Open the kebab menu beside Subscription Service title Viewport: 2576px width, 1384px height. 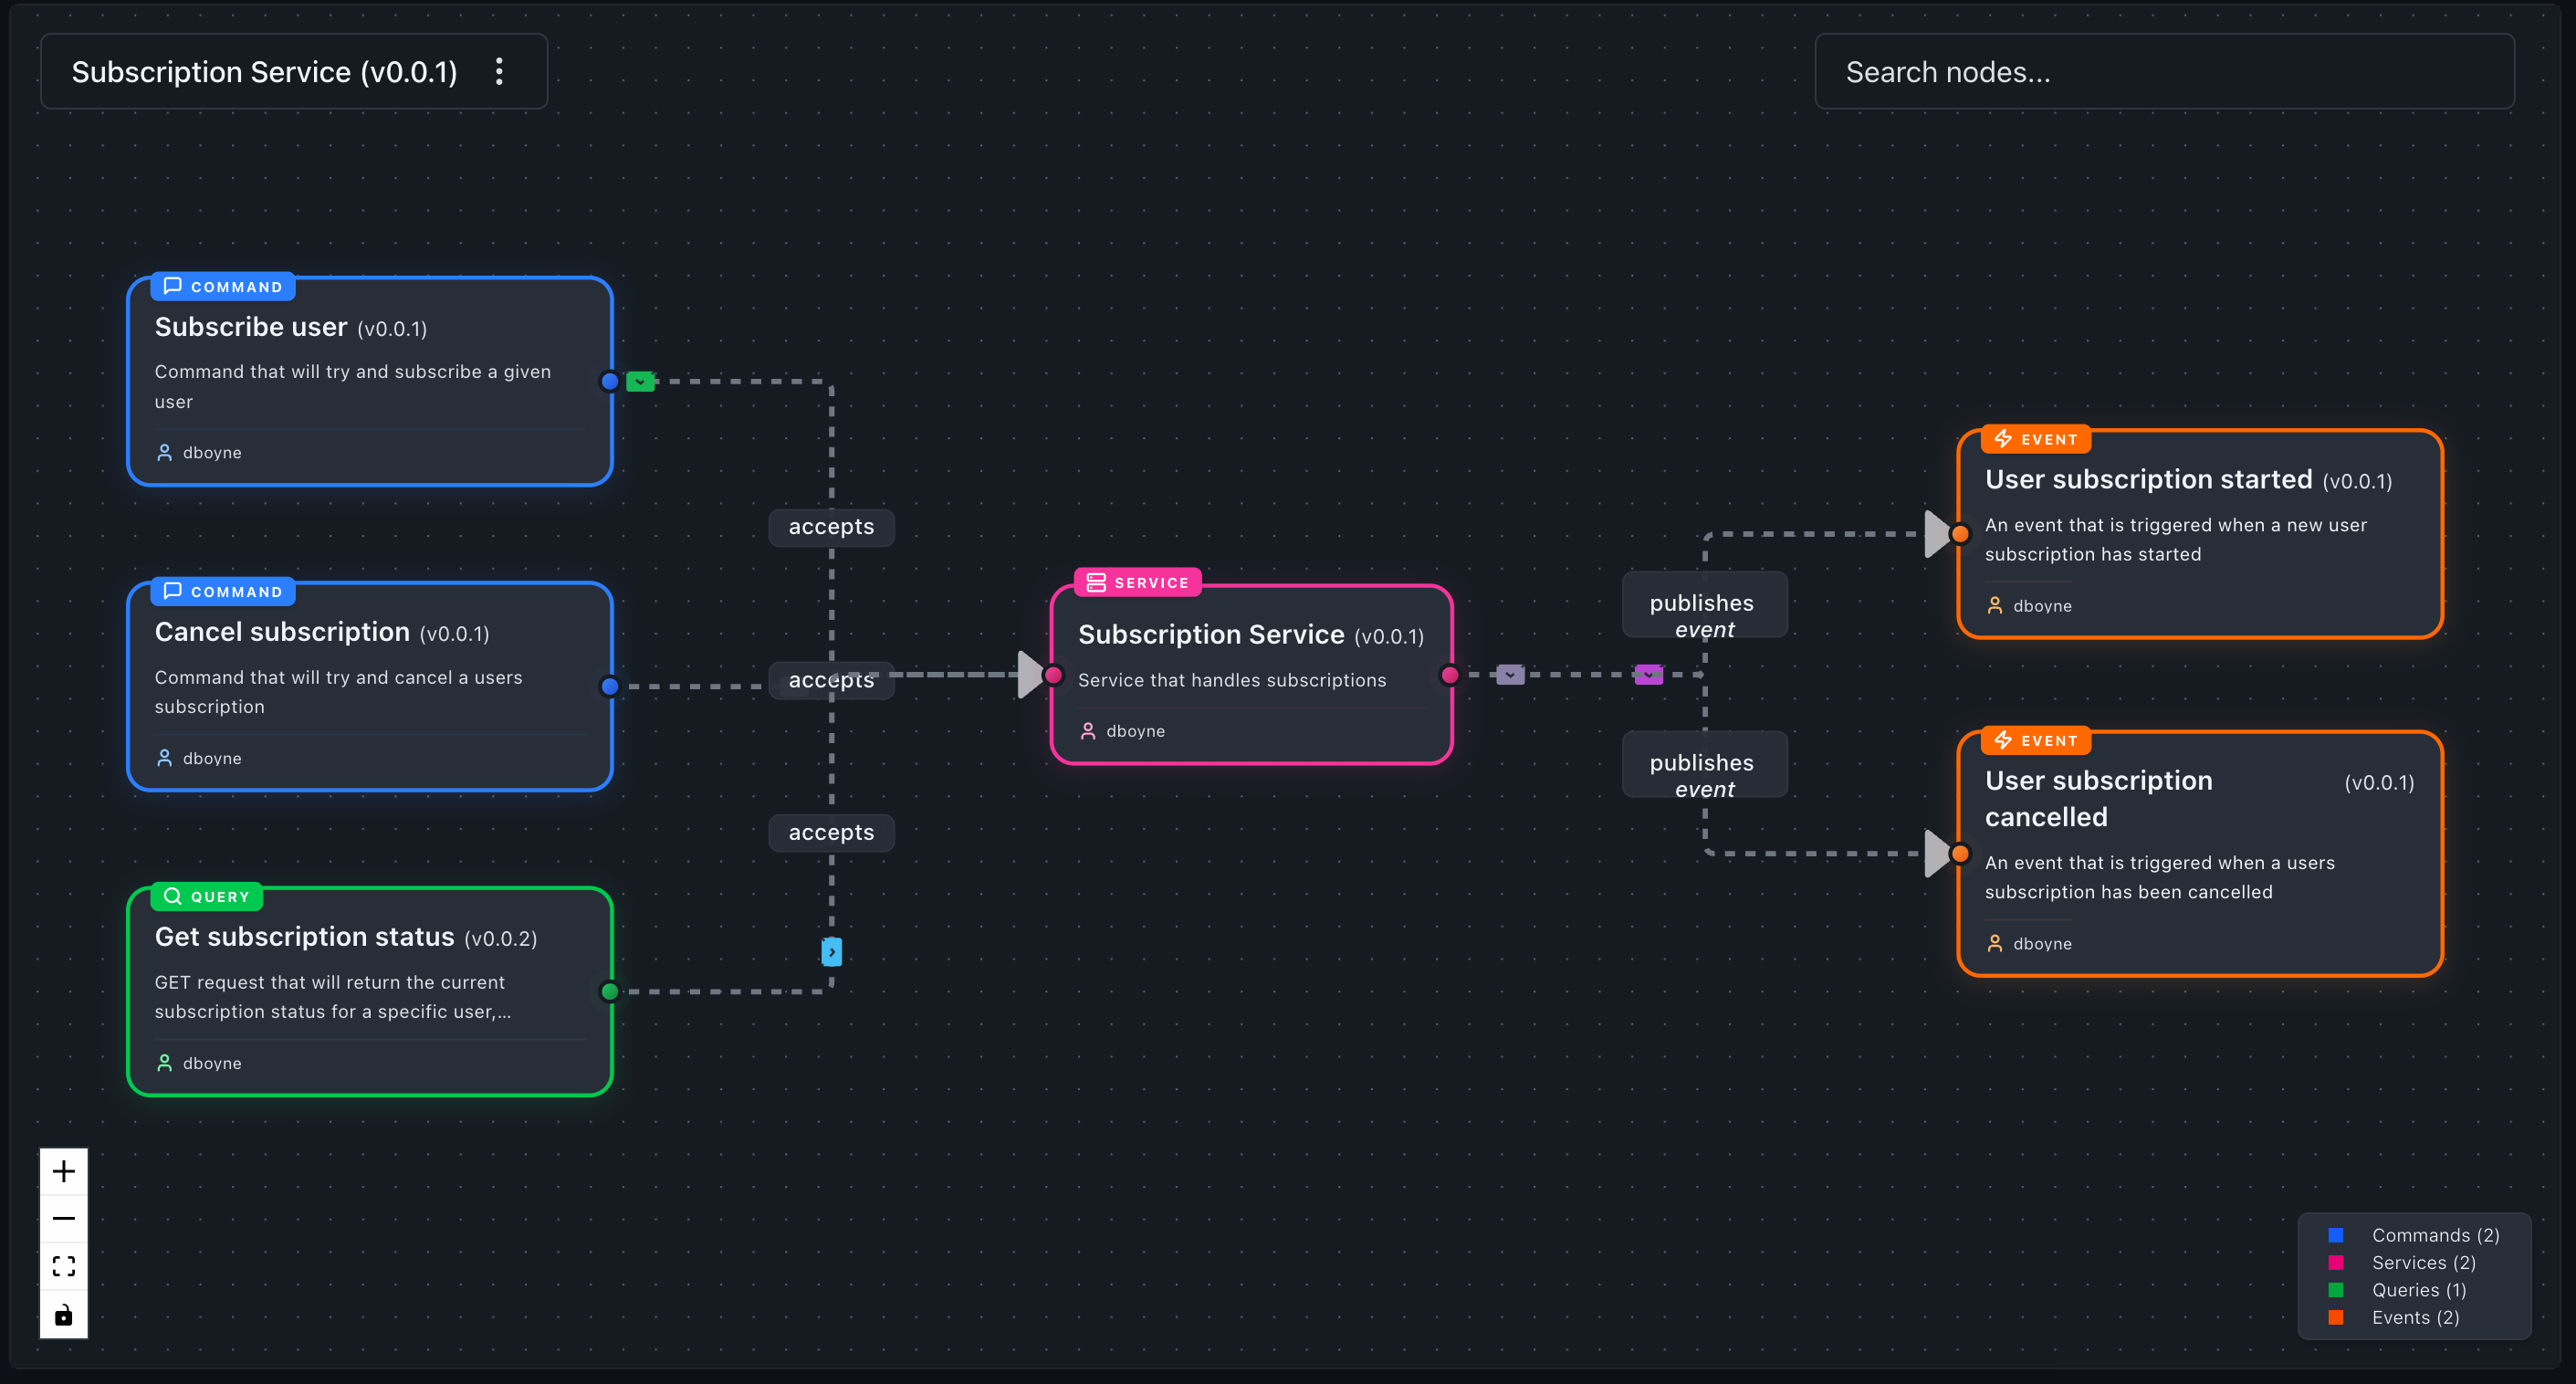tap(499, 71)
